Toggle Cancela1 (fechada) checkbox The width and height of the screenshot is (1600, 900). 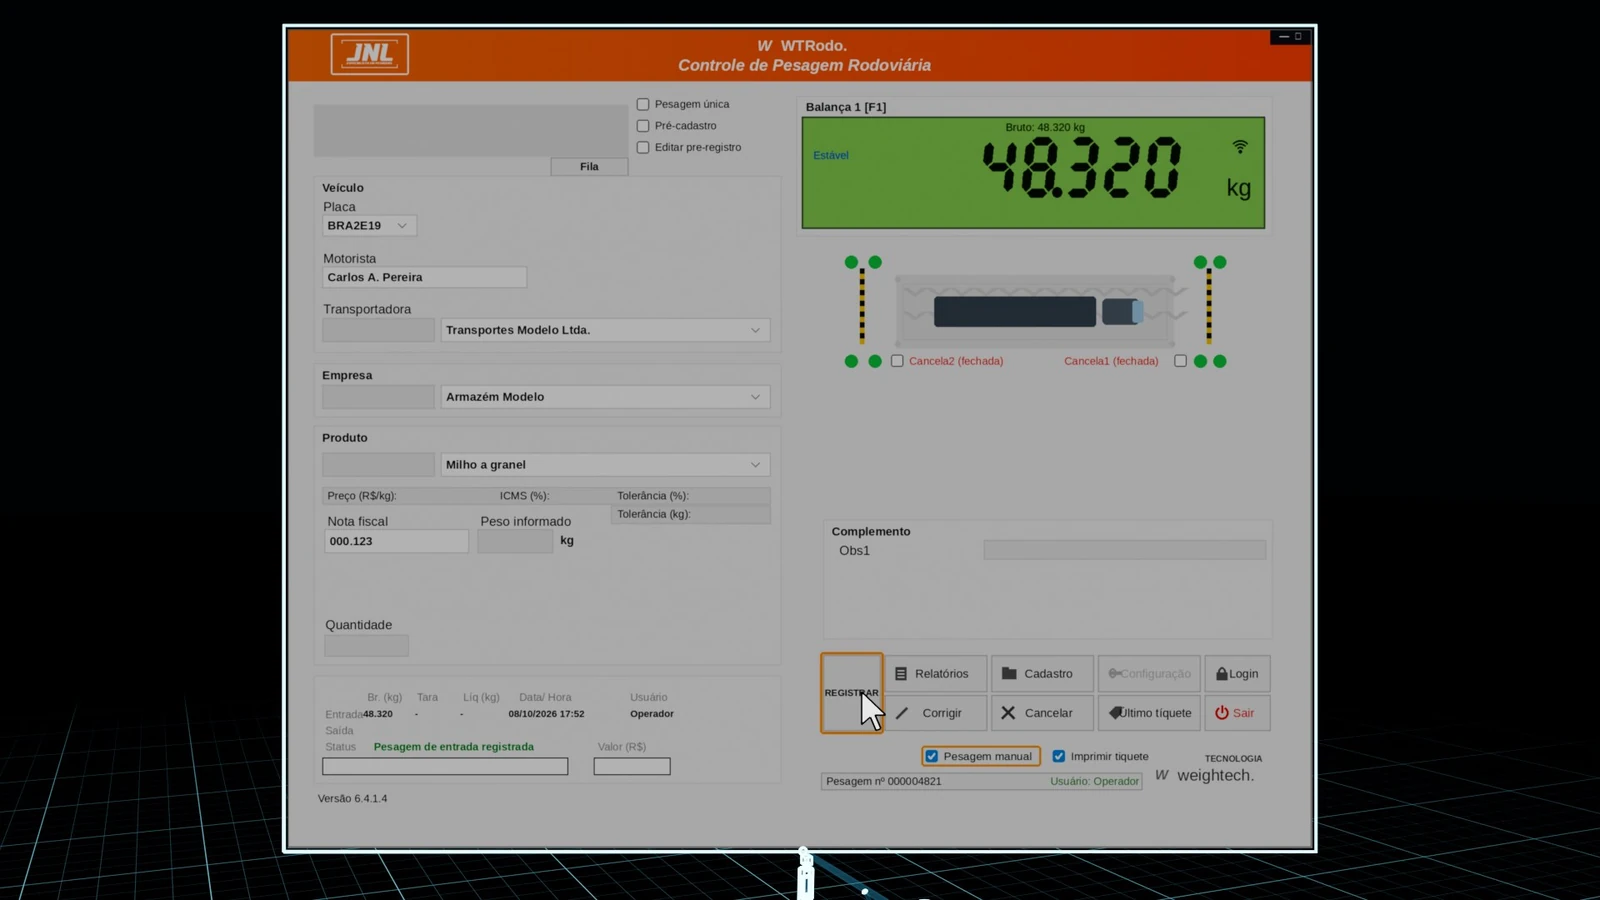pos(1180,361)
